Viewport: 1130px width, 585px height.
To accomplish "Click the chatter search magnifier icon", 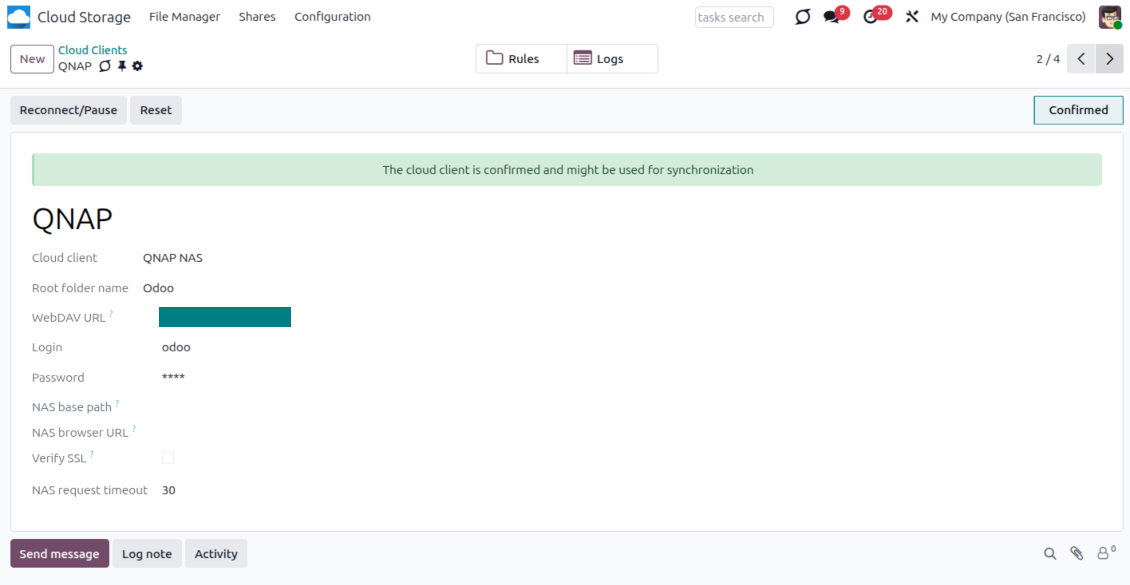I will coord(1050,553).
